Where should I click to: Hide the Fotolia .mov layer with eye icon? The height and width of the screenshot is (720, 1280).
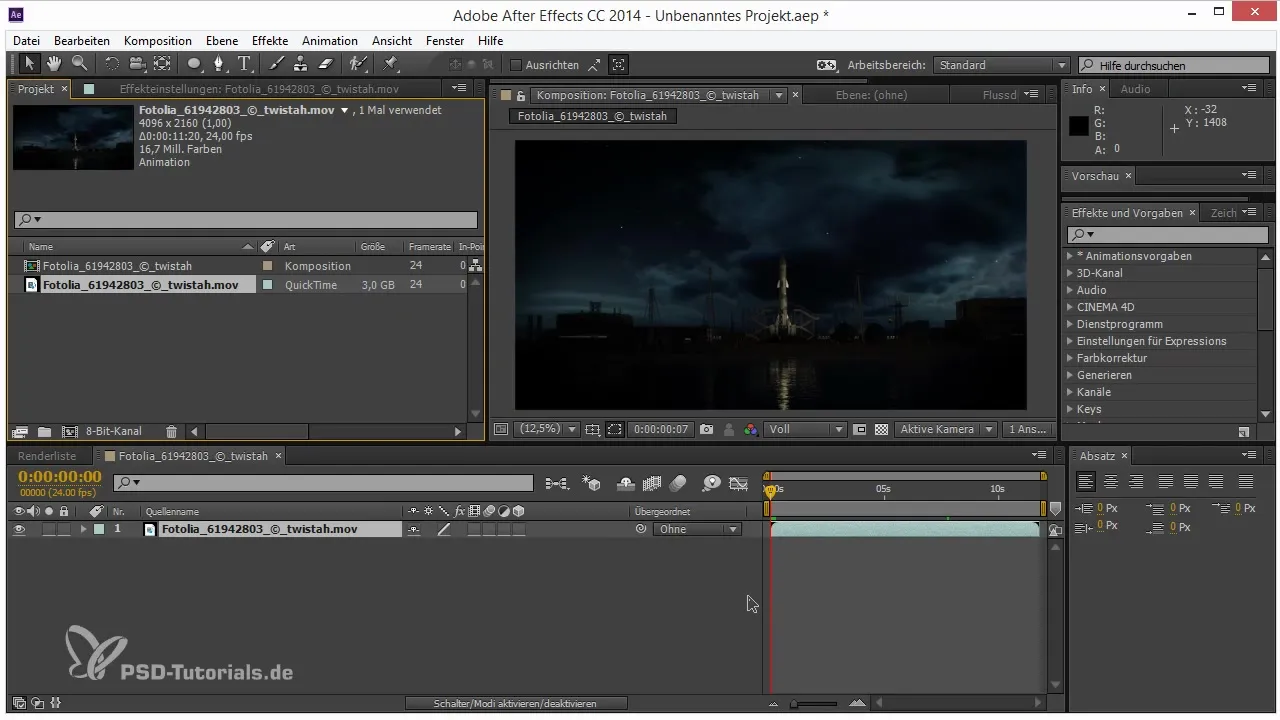[x=19, y=529]
